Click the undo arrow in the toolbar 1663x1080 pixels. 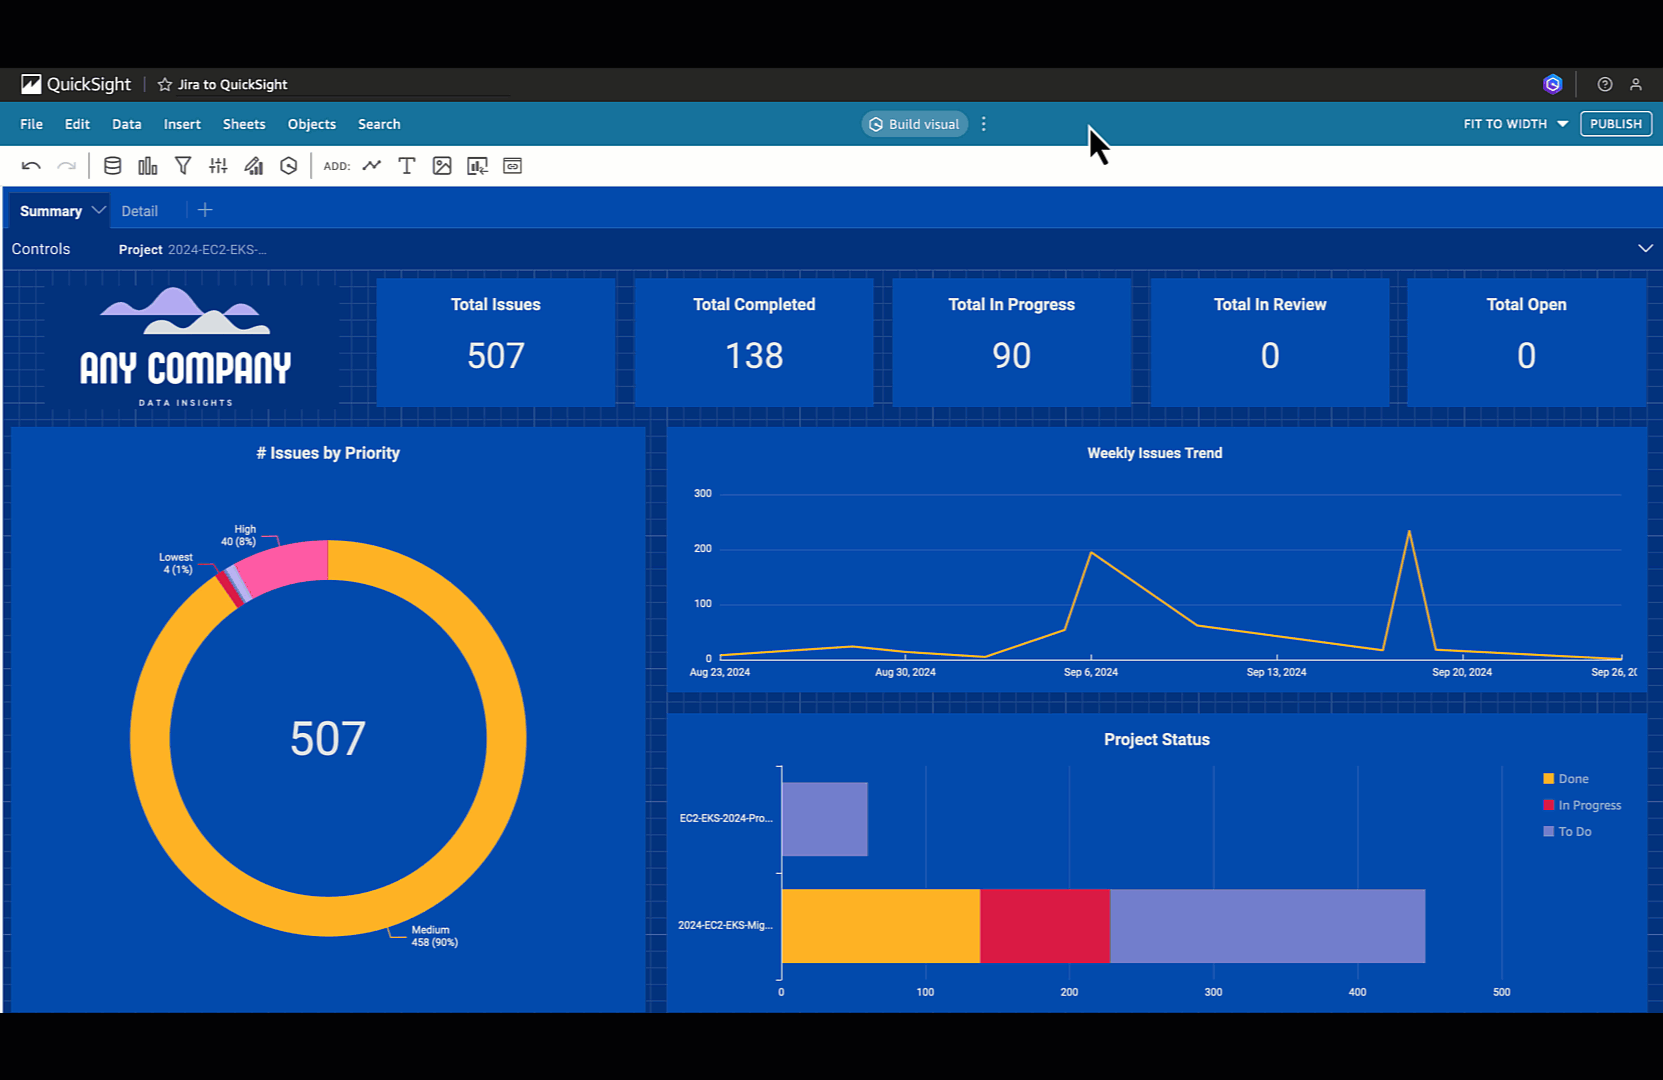31,166
